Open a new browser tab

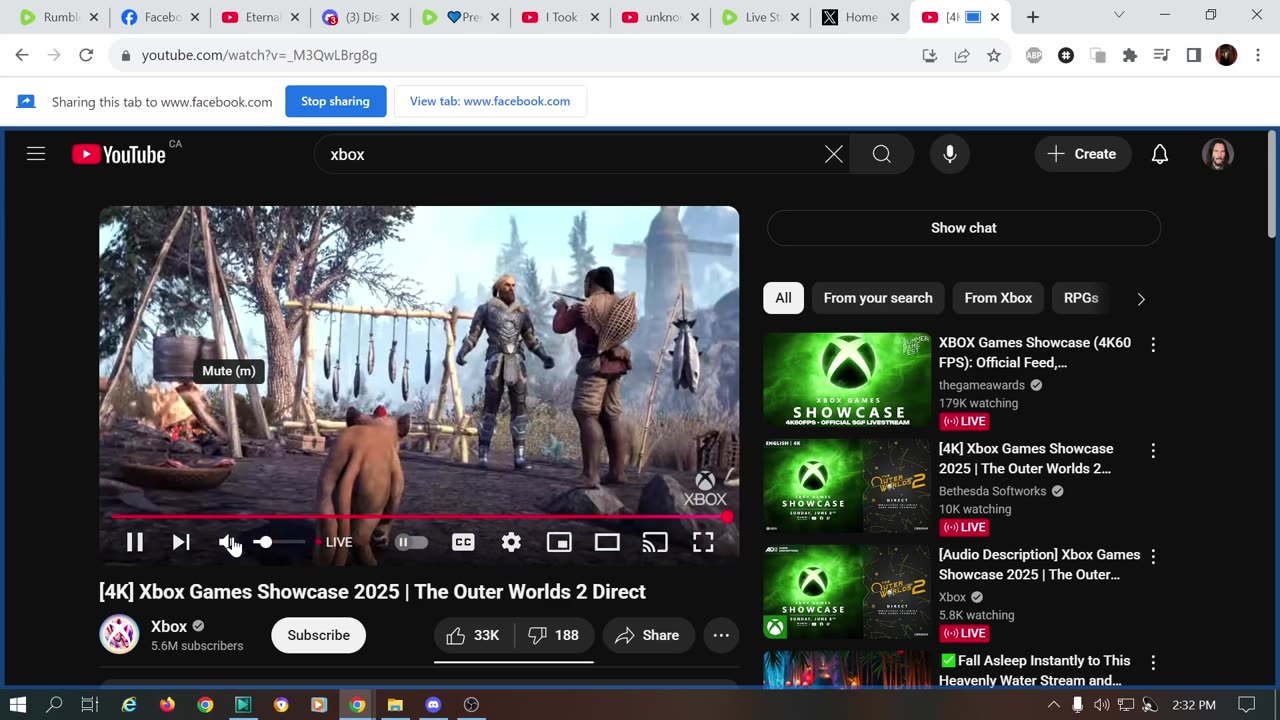[1033, 17]
